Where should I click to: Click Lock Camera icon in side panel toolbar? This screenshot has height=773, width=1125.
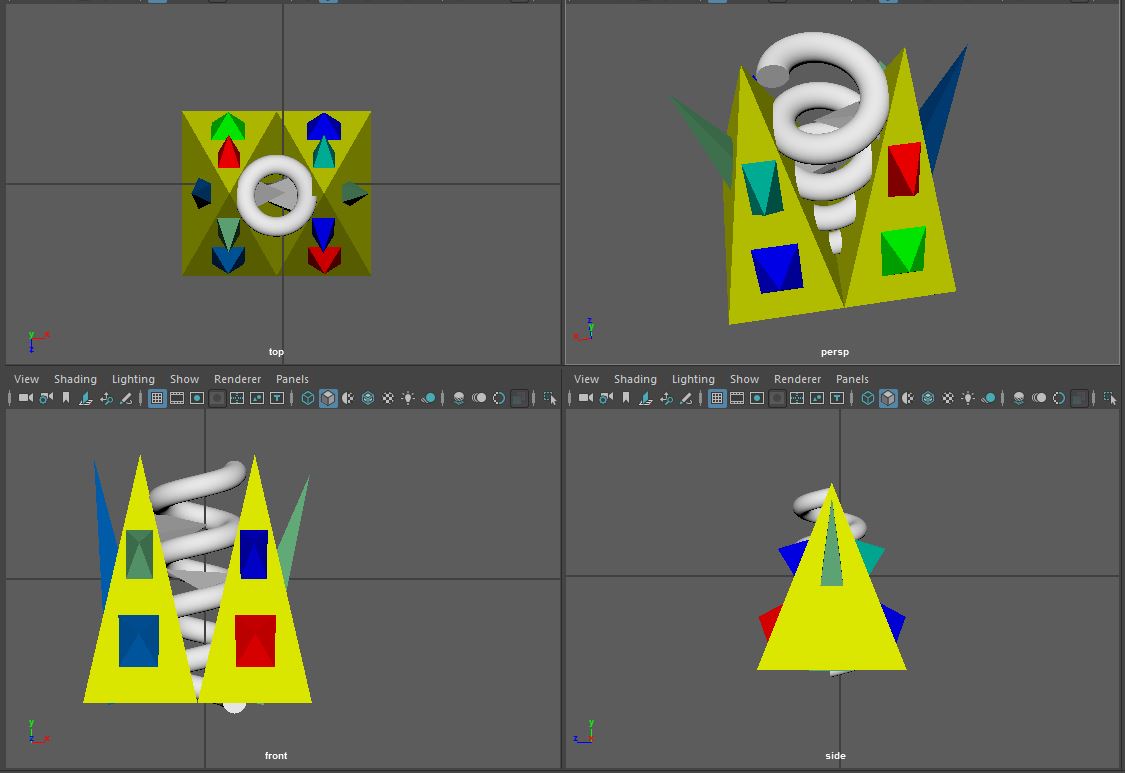[x=606, y=398]
